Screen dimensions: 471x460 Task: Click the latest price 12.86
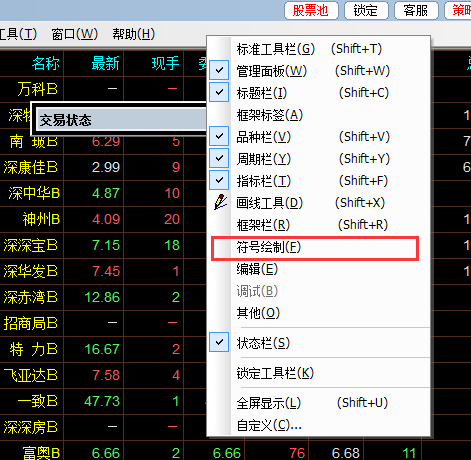click(102, 297)
